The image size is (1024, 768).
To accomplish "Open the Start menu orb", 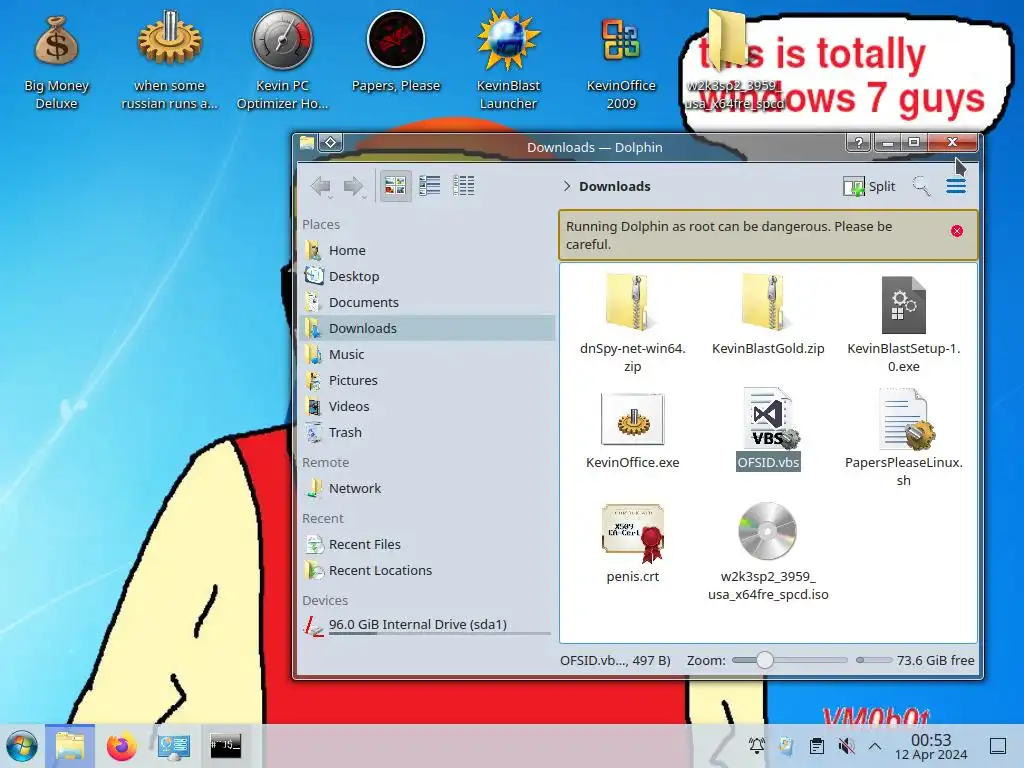I will pyautogui.click(x=22, y=746).
